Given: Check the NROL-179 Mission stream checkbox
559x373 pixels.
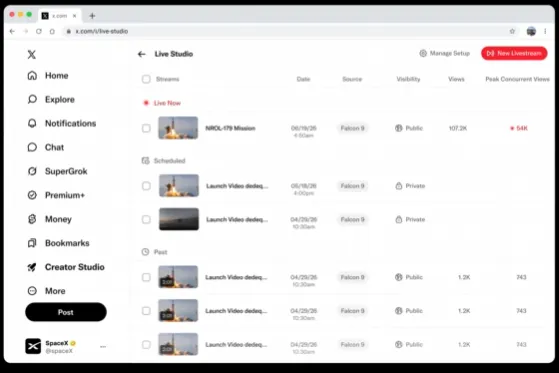Looking at the screenshot, I should [x=146, y=128].
